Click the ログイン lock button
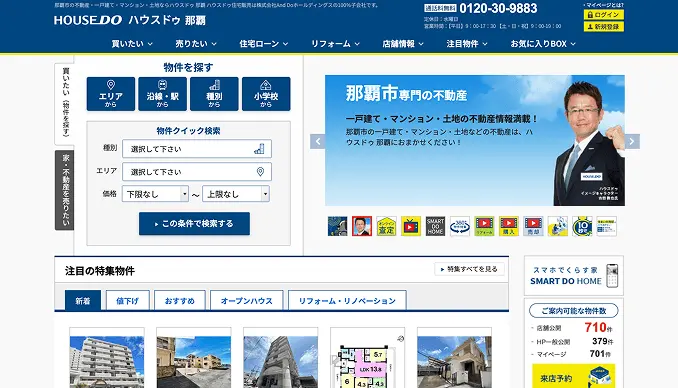 click(x=604, y=15)
